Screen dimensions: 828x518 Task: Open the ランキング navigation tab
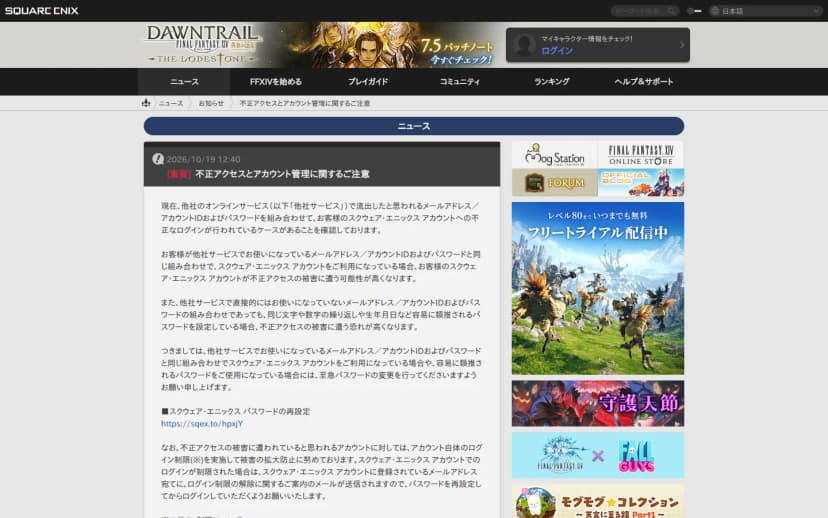coord(551,81)
